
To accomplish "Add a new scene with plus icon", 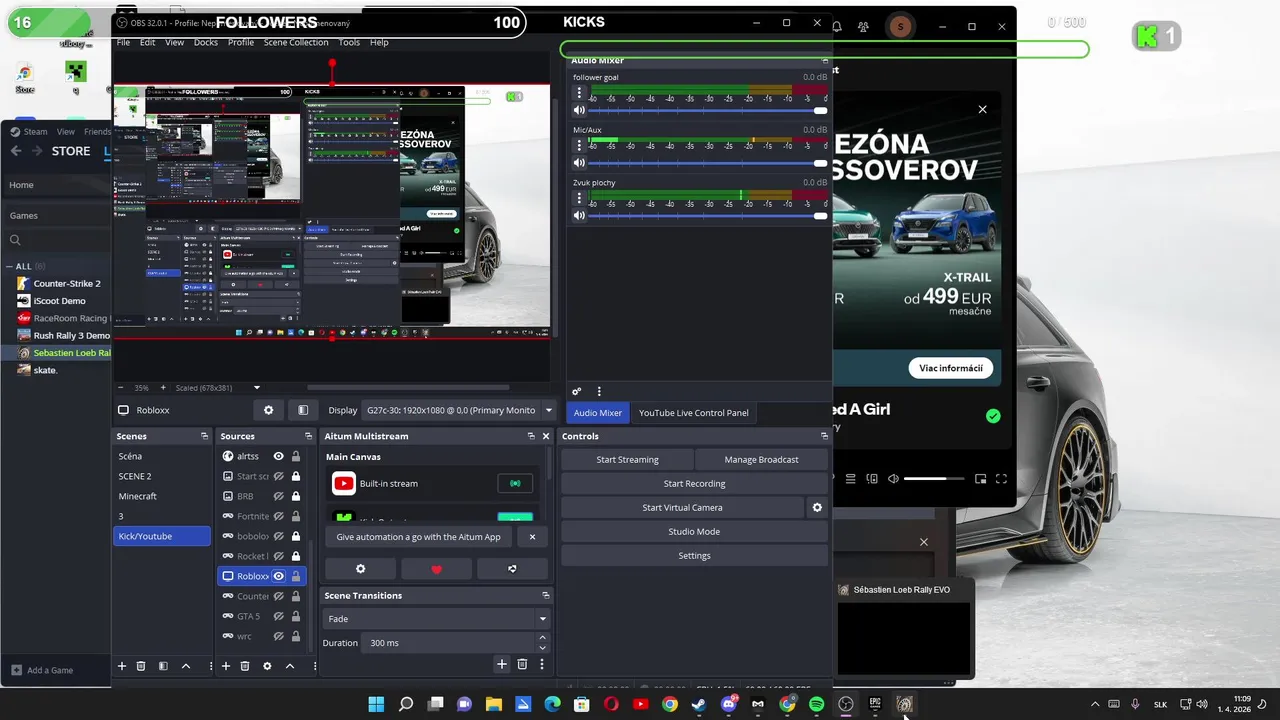I will pyautogui.click(x=122, y=666).
